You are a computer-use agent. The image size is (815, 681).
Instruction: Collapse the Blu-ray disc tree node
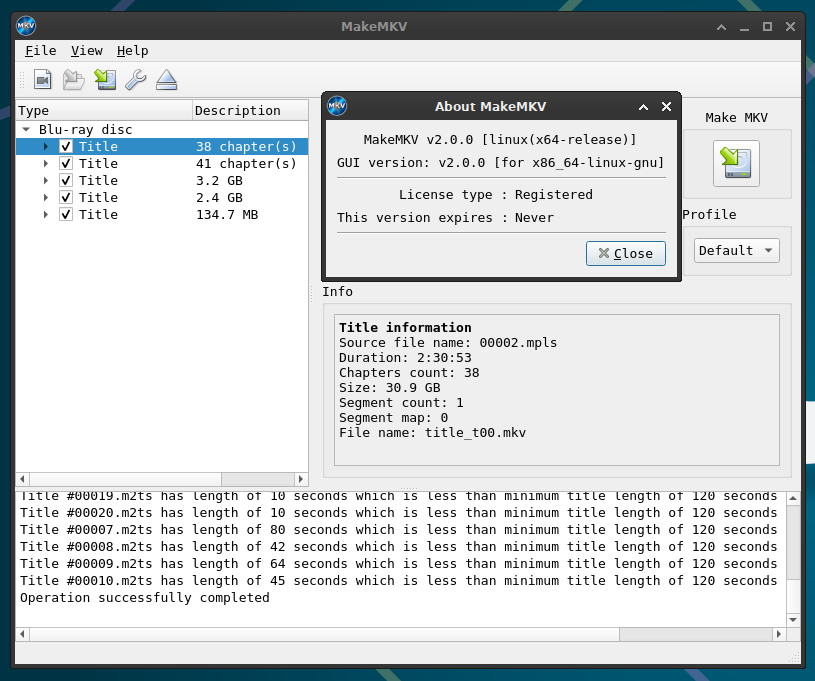(26, 129)
